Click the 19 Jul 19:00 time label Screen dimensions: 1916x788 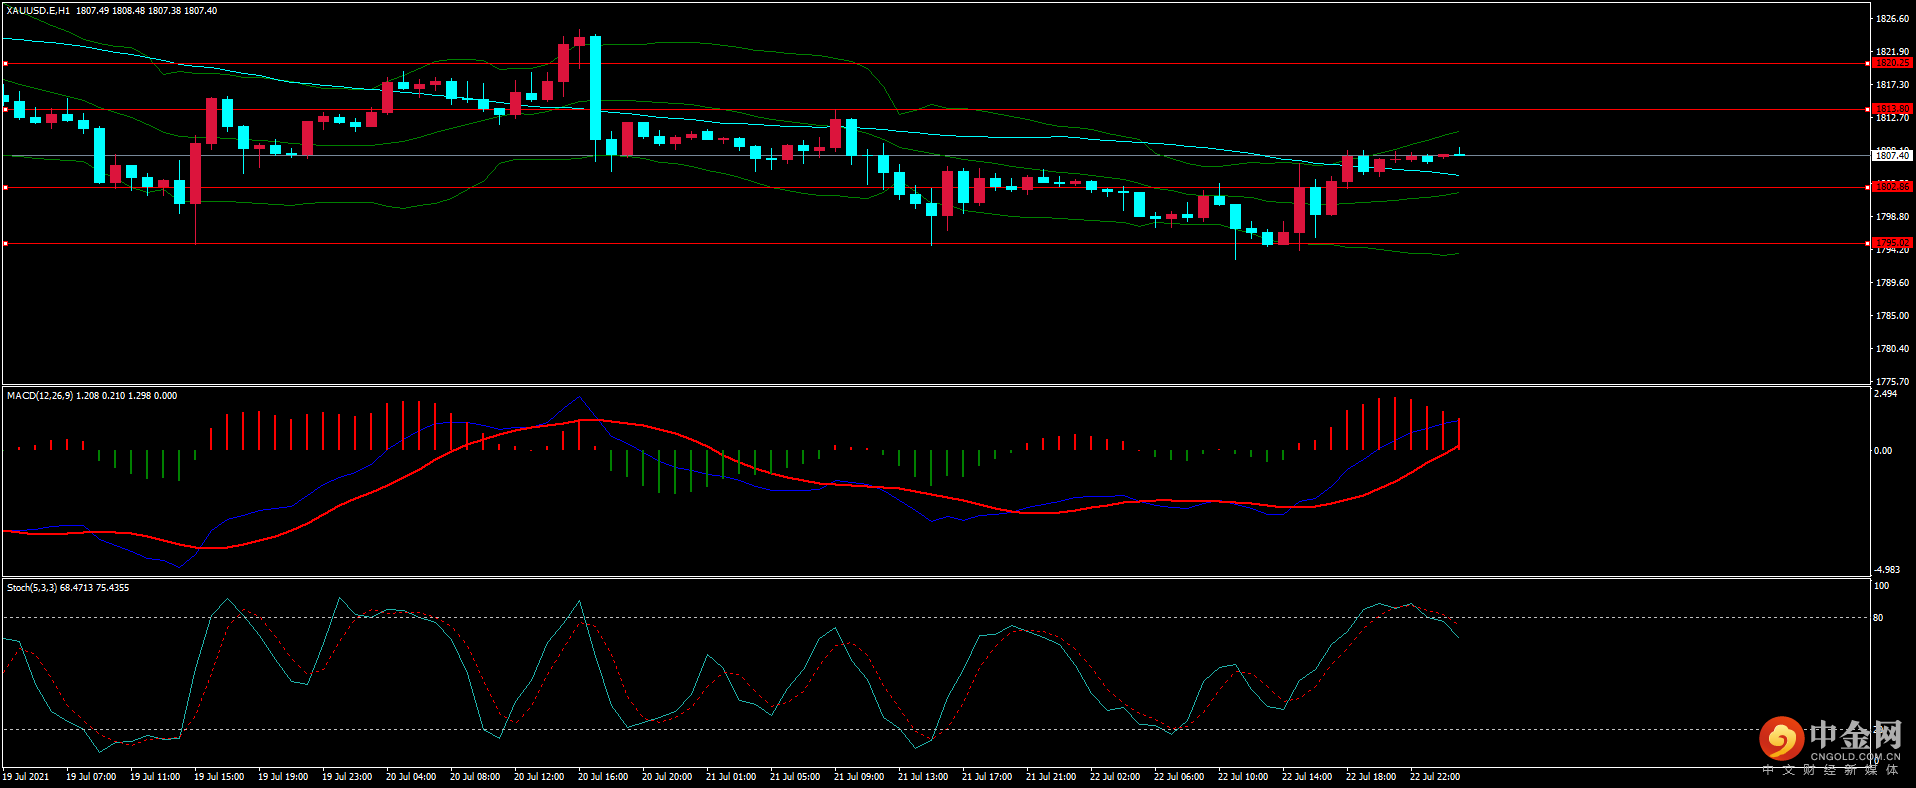tap(283, 777)
